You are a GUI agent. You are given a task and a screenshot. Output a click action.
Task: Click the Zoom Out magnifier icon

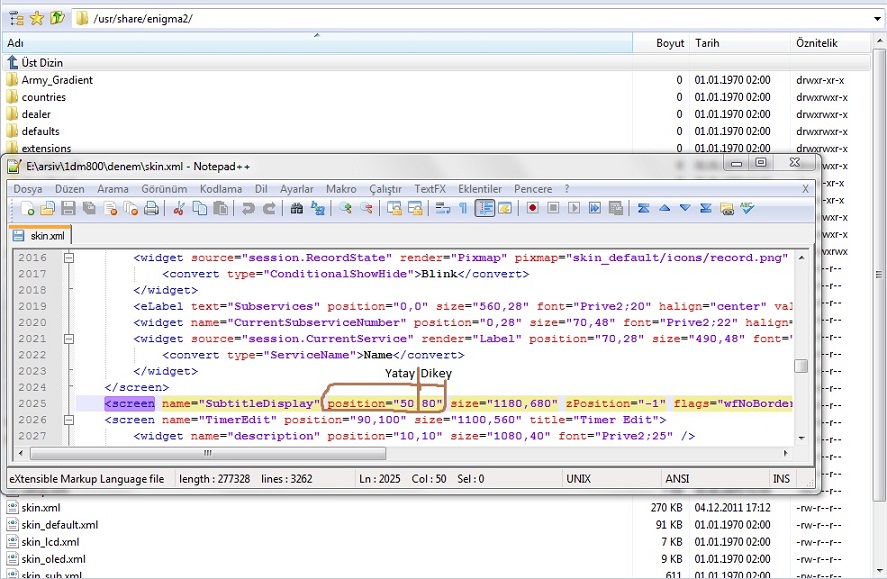(366, 209)
